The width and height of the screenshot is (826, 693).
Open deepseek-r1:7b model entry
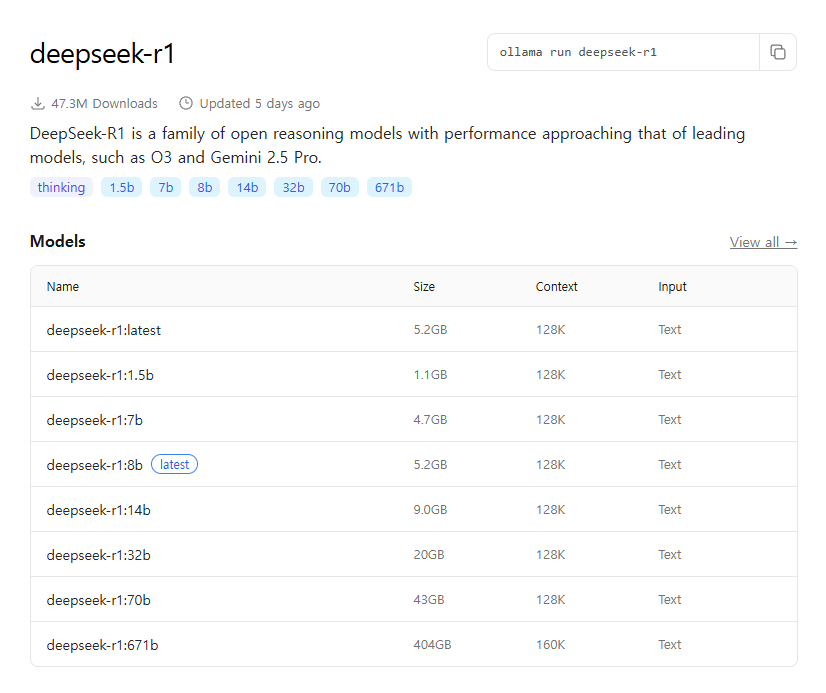[x=95, y=420]
